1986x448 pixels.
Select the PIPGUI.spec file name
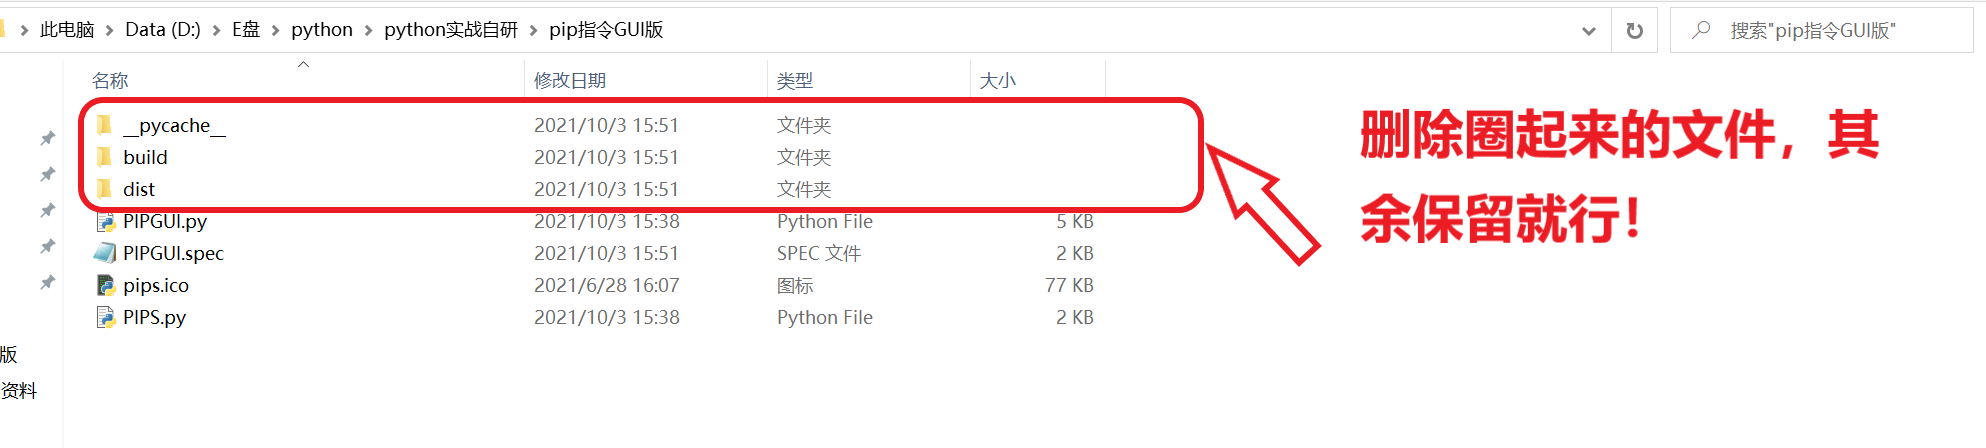(x=173, y=253)
